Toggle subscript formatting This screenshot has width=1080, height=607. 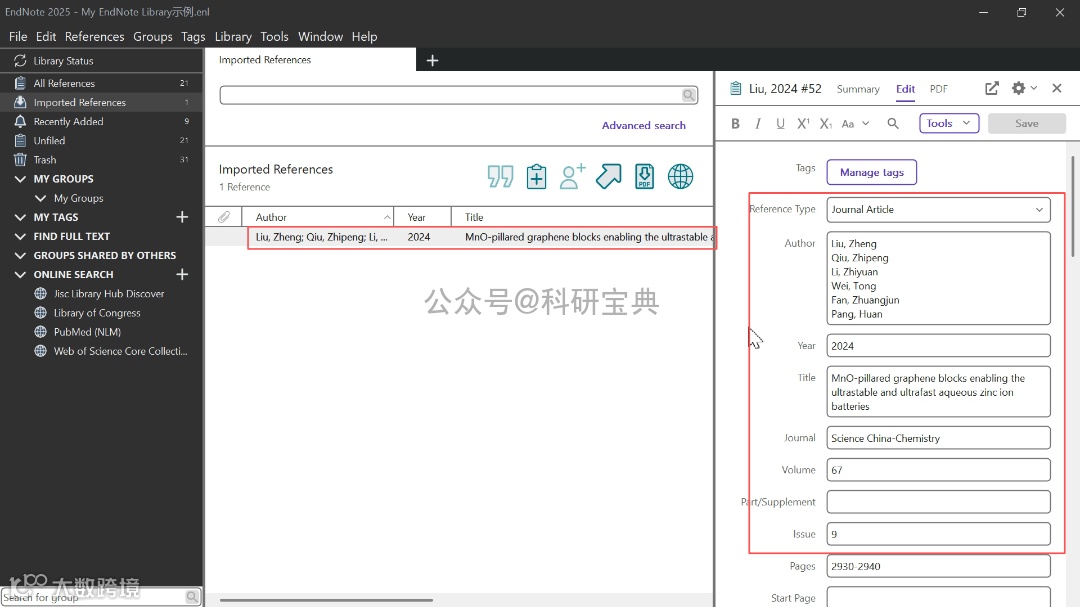point(826,123)
